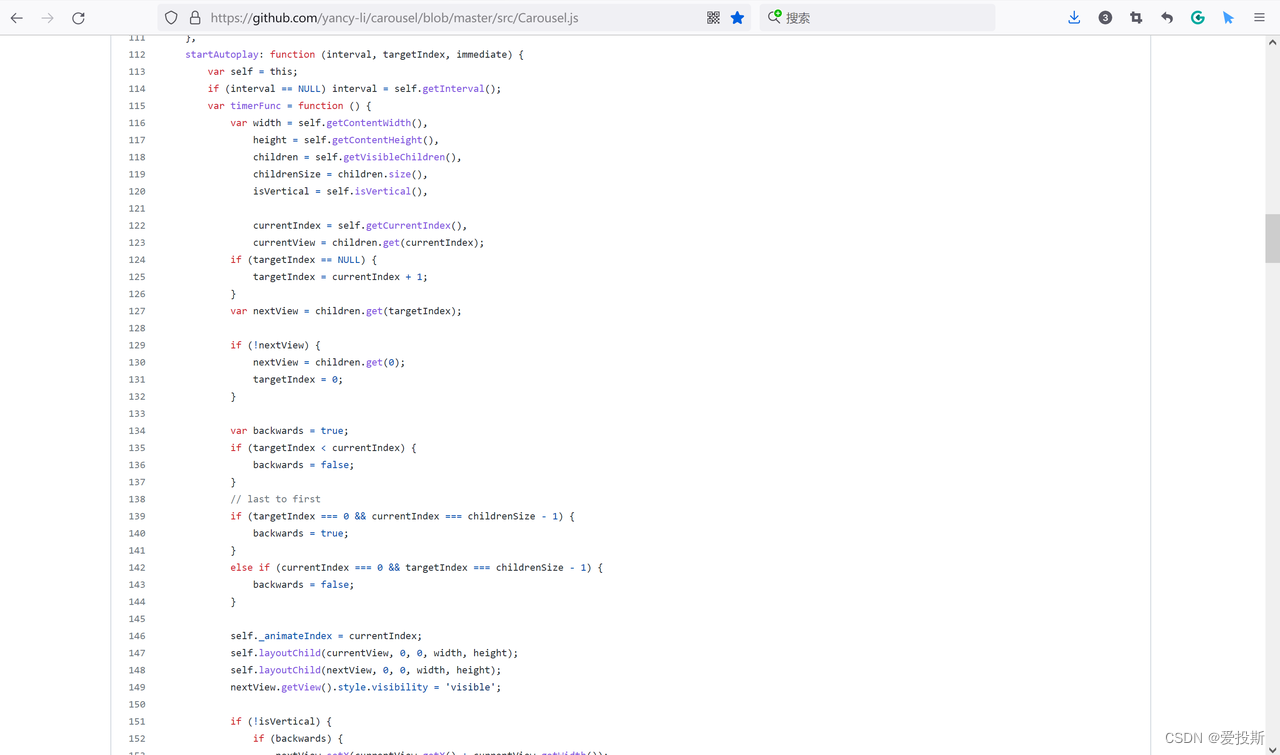This screenshot has width=1280, height=755.
Task: Select line number 151
Action: pyautogui.click(x=137, y=722)
